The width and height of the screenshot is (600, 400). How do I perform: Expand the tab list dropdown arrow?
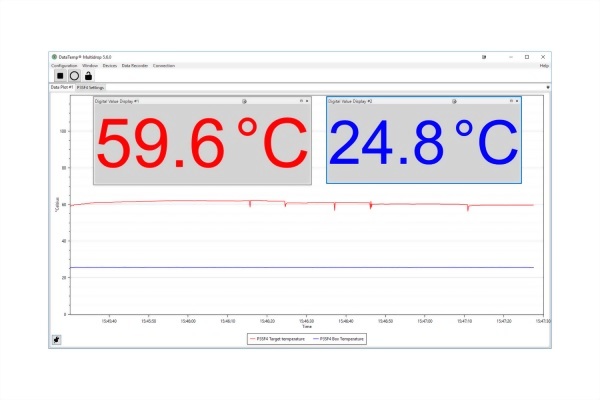click(x=546, y=87)
